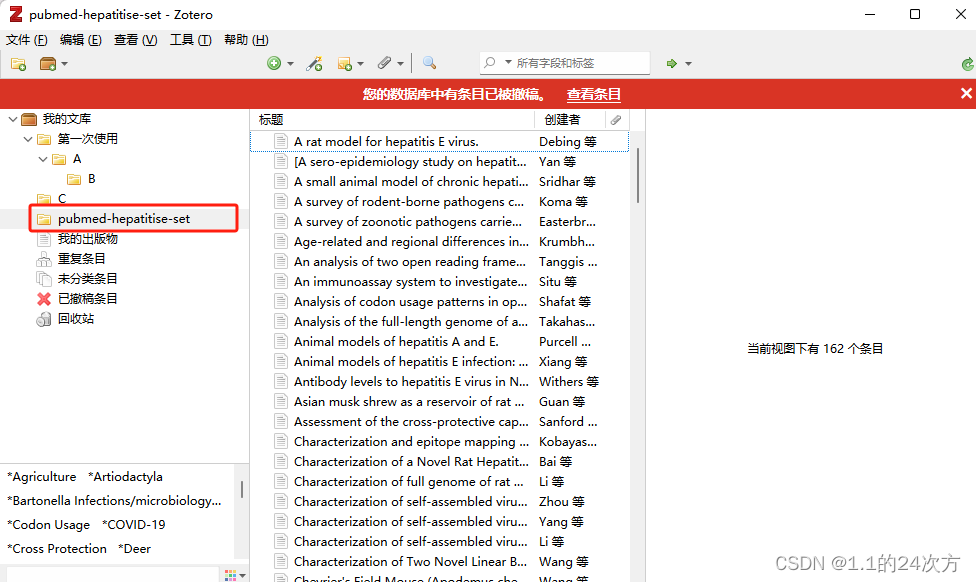Filter by the *Cross Protection tag

click(x=57, y=548)
